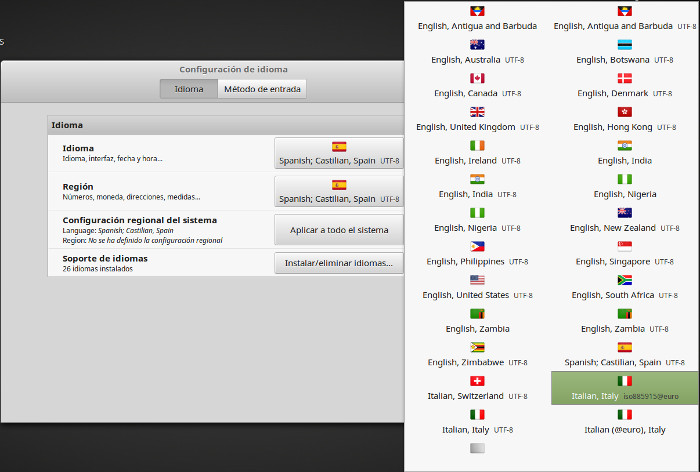Click the Botswana flag icon
Screen dimensions: 700x472
point(625,45)
